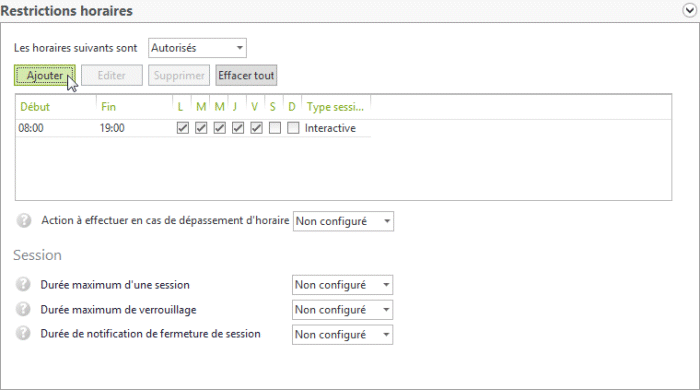Image resolution: width=700 pixels, height=390 pixels.
Task: Click the Ajouter button
Action: [x=45, y=75]
